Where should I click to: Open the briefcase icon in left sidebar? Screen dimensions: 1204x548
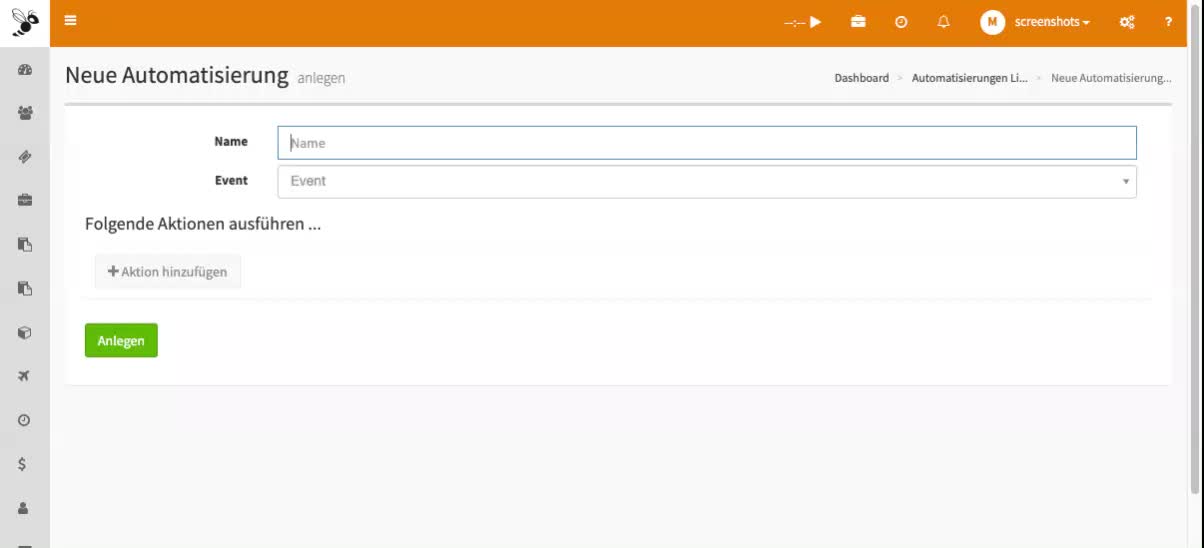(25, 200)
